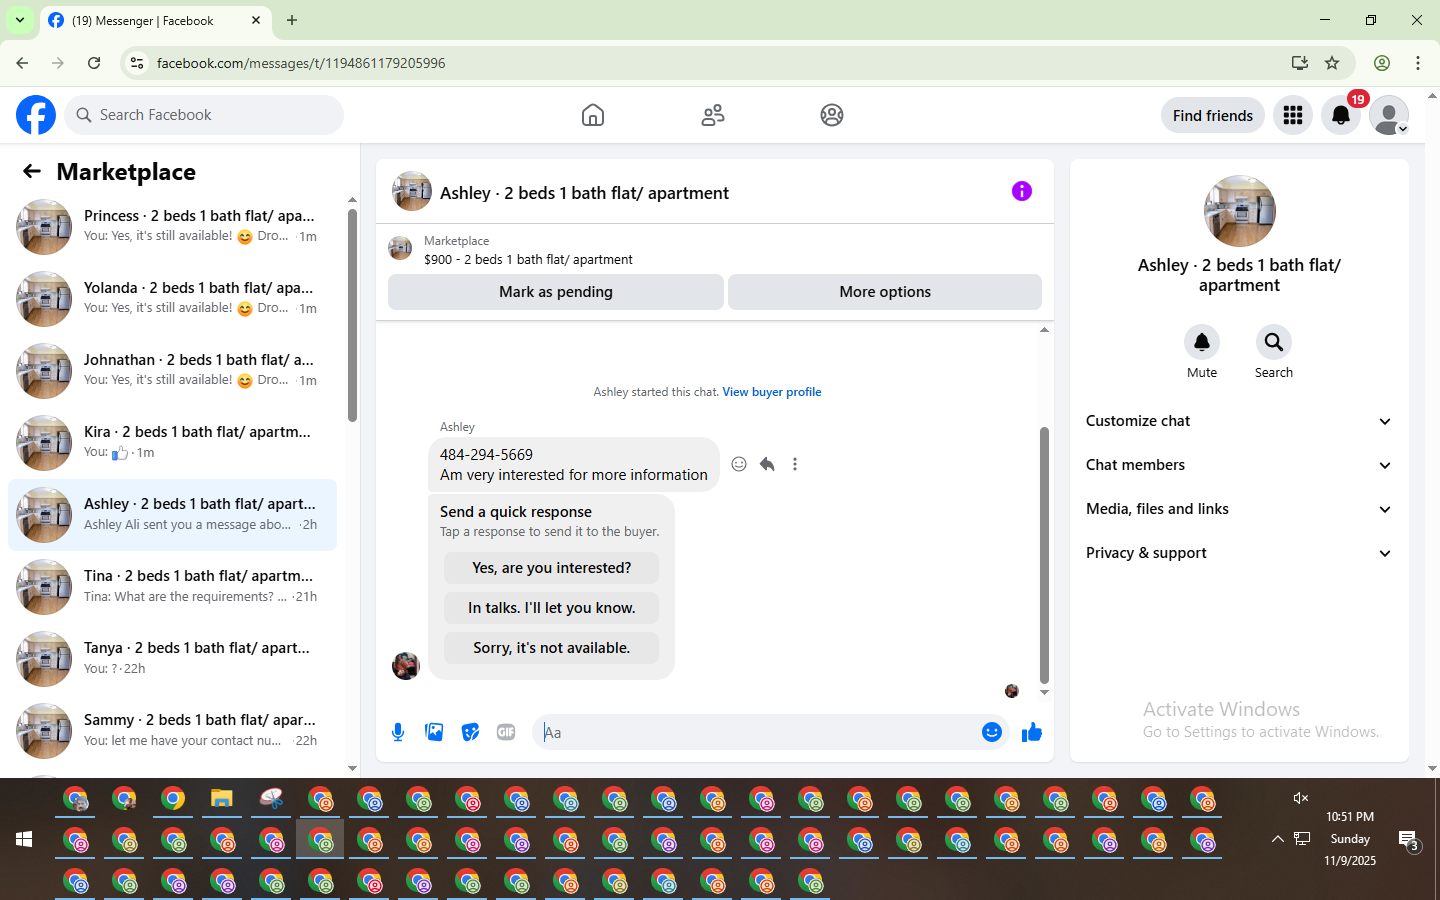Send a voice clip using the microphone icon
This screenshot has height=900, width=1440.
pos(398,732)
